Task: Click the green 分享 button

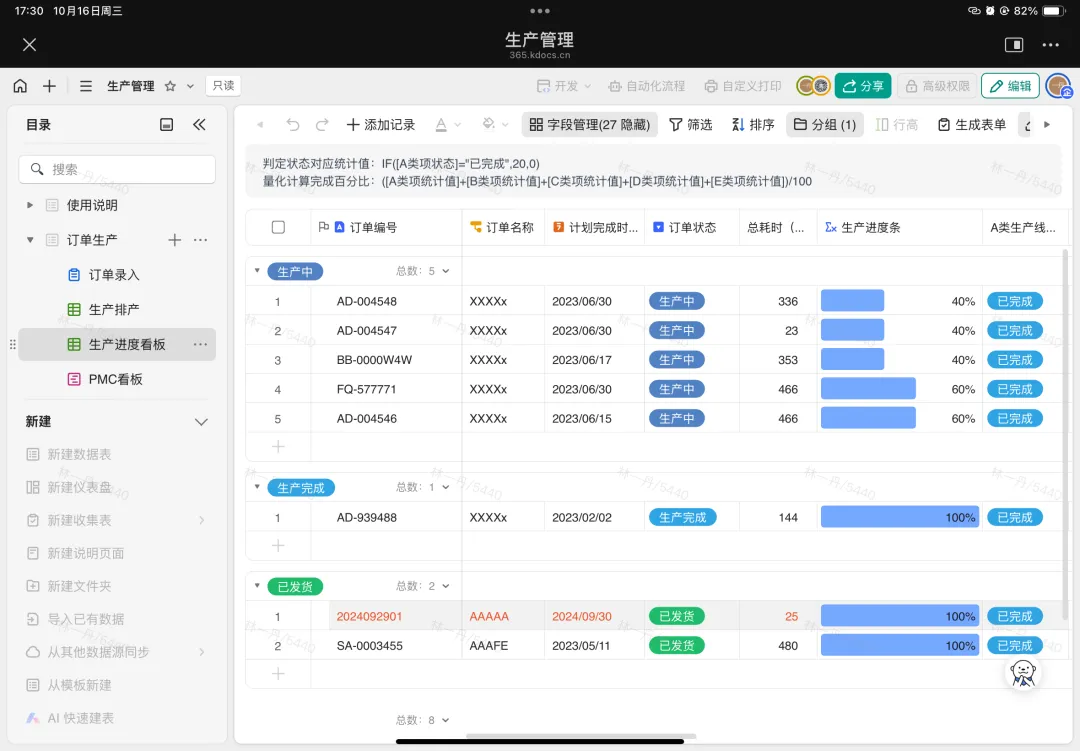Action: point(862,86)
